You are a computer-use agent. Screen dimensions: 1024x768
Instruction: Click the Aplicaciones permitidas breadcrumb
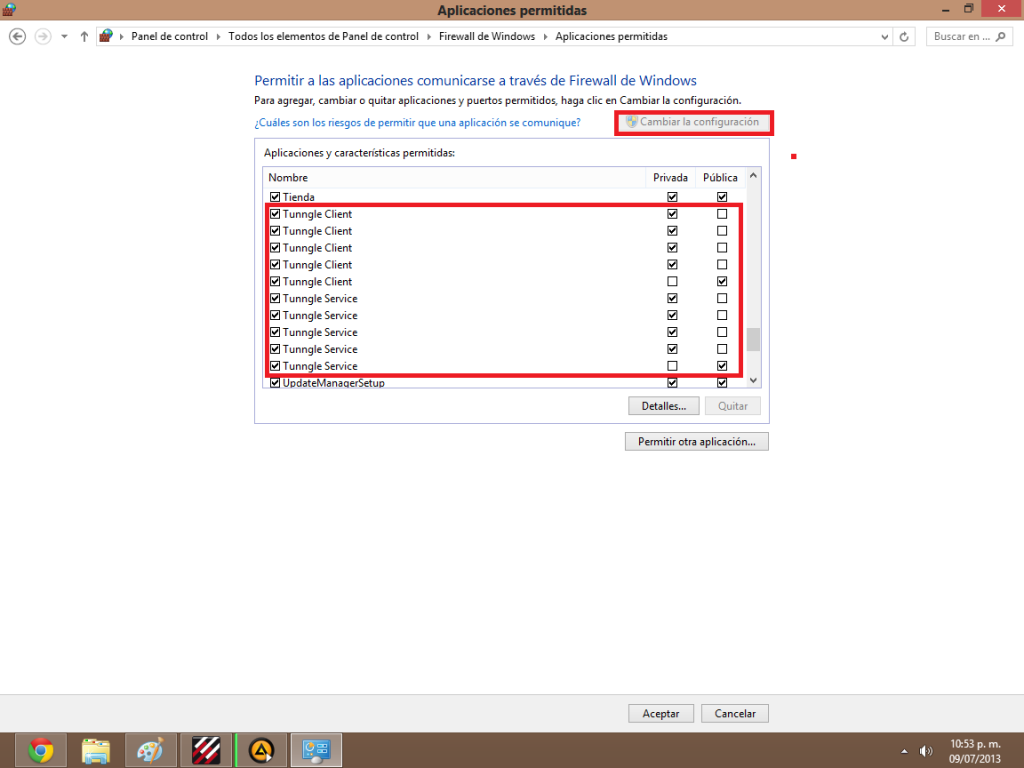(611, 37)
